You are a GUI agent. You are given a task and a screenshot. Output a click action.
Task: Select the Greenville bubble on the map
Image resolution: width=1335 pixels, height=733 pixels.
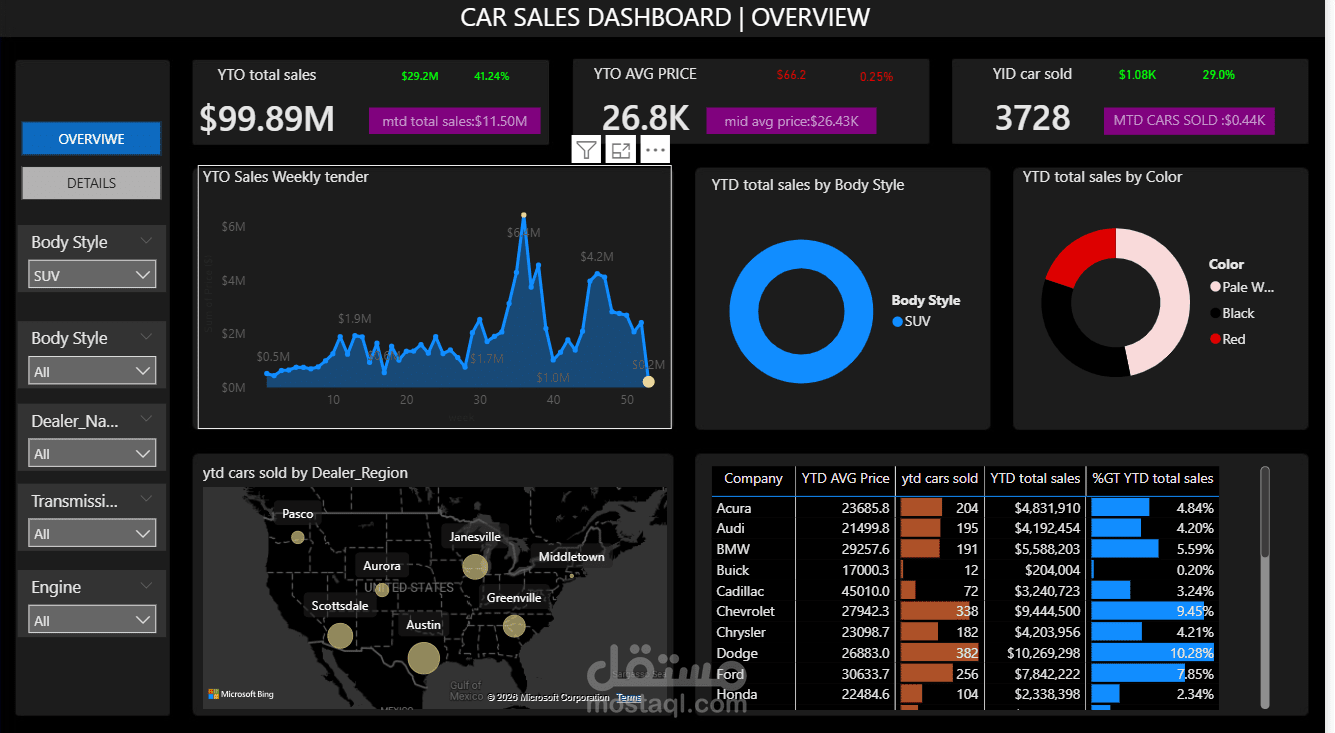[x=514, y=626]
